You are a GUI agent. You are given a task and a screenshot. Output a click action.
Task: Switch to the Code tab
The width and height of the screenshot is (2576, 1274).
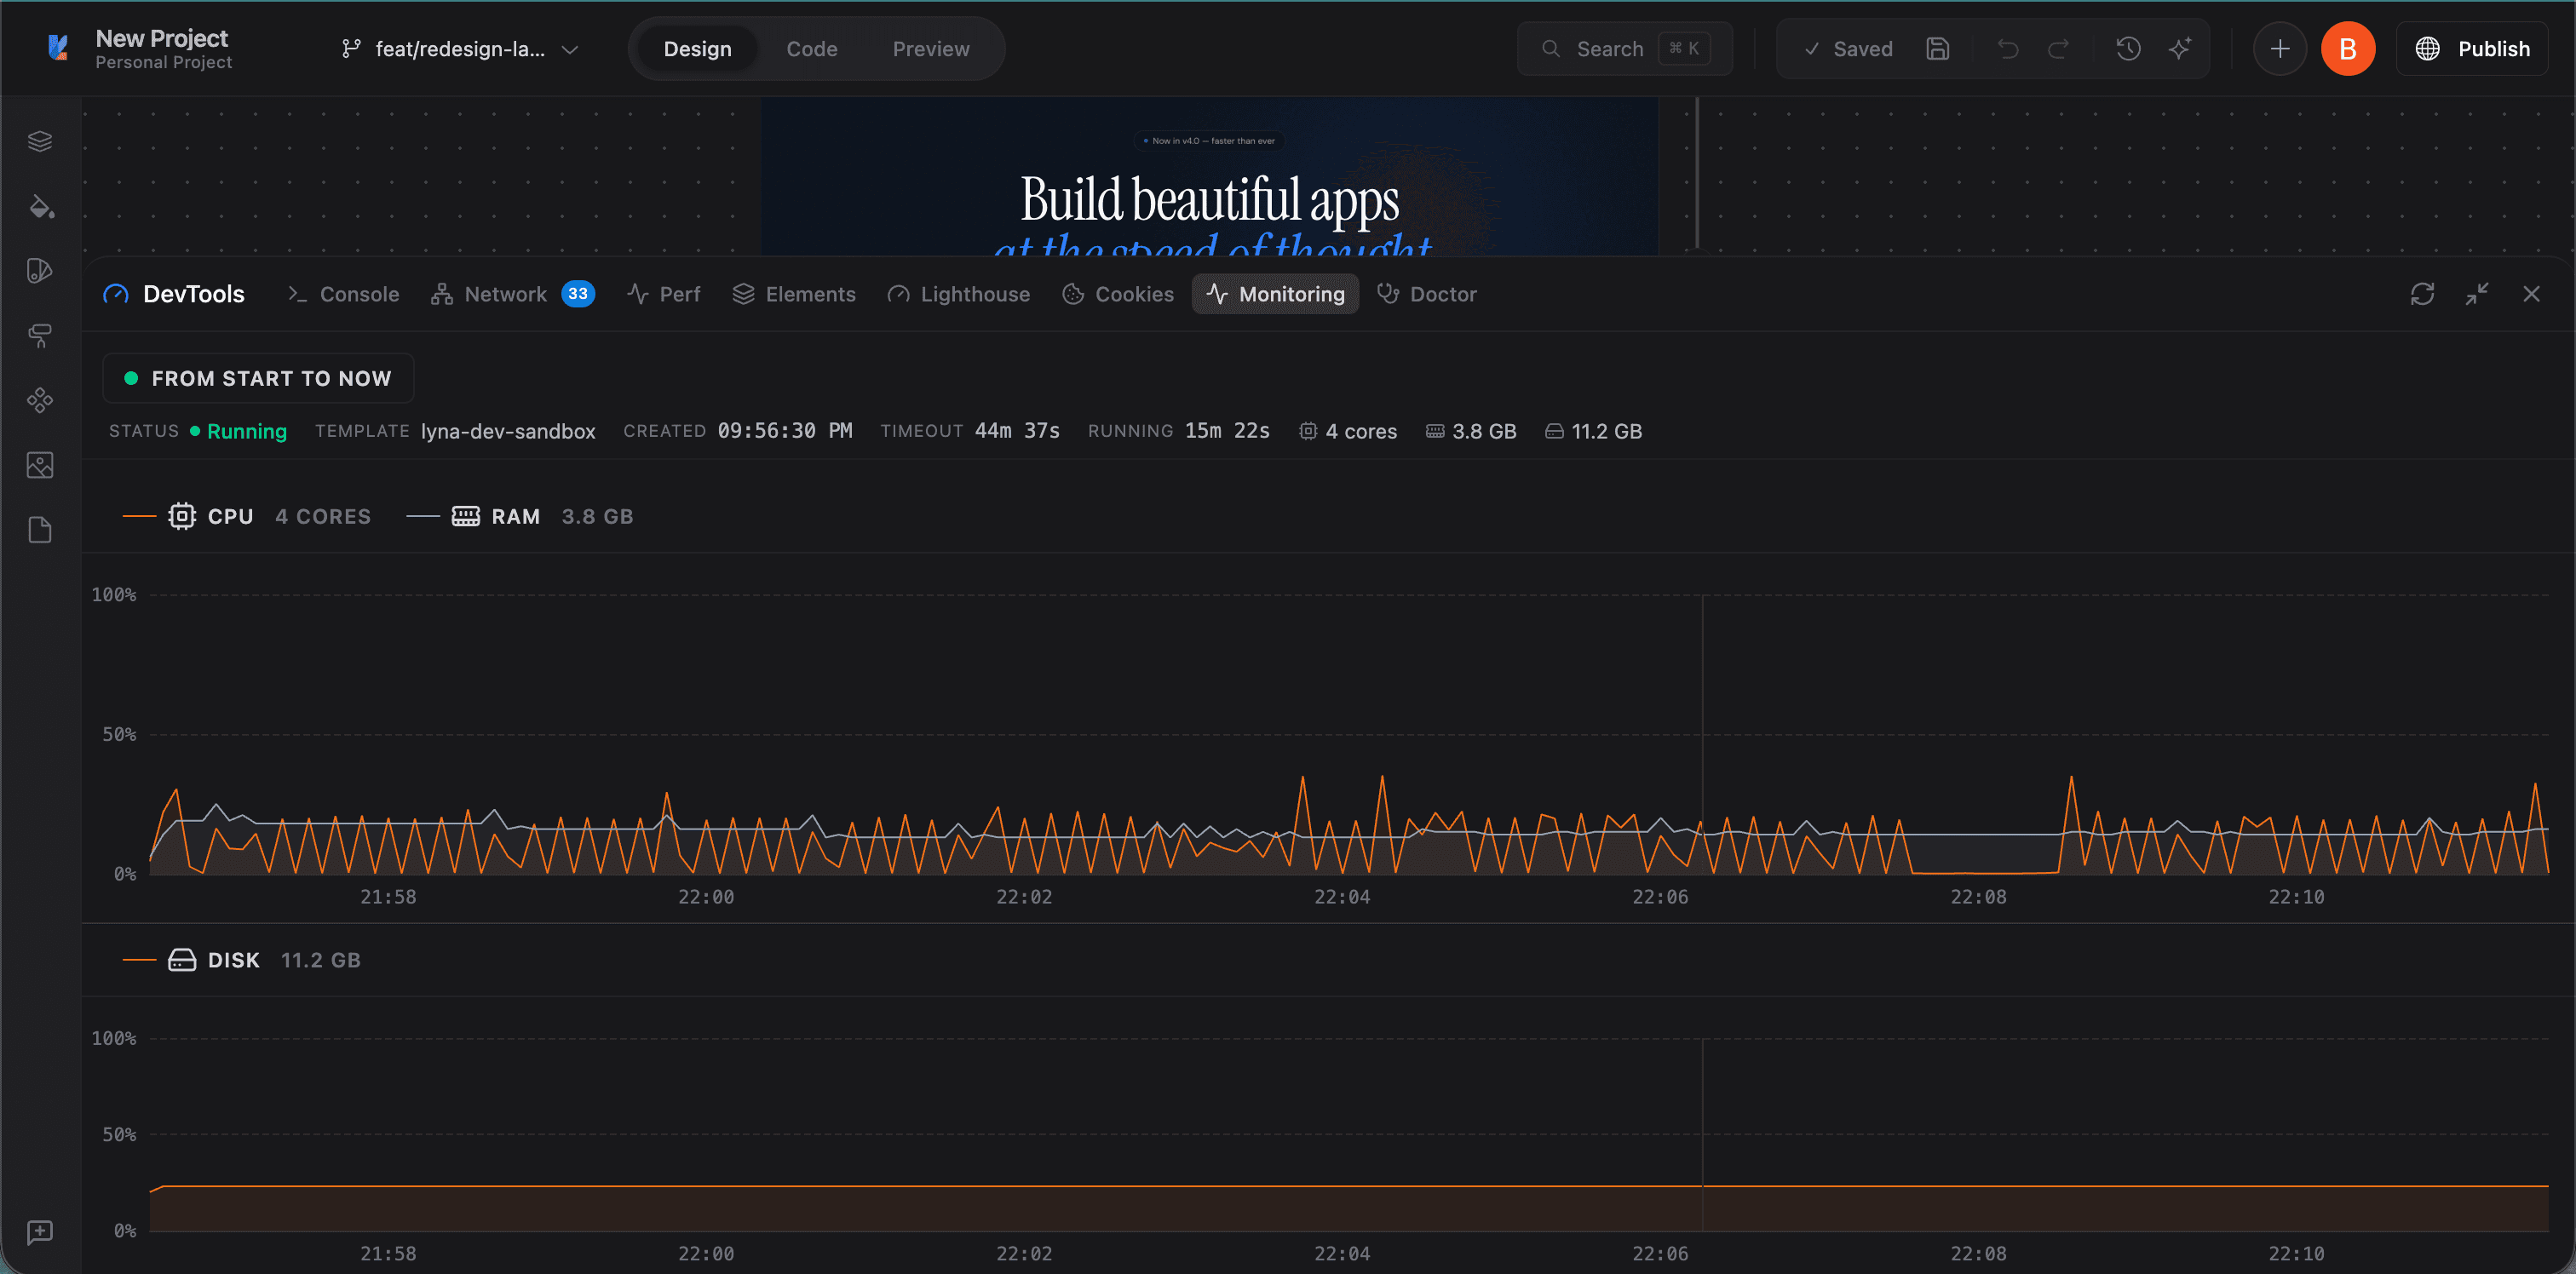(x=811, y=48)
